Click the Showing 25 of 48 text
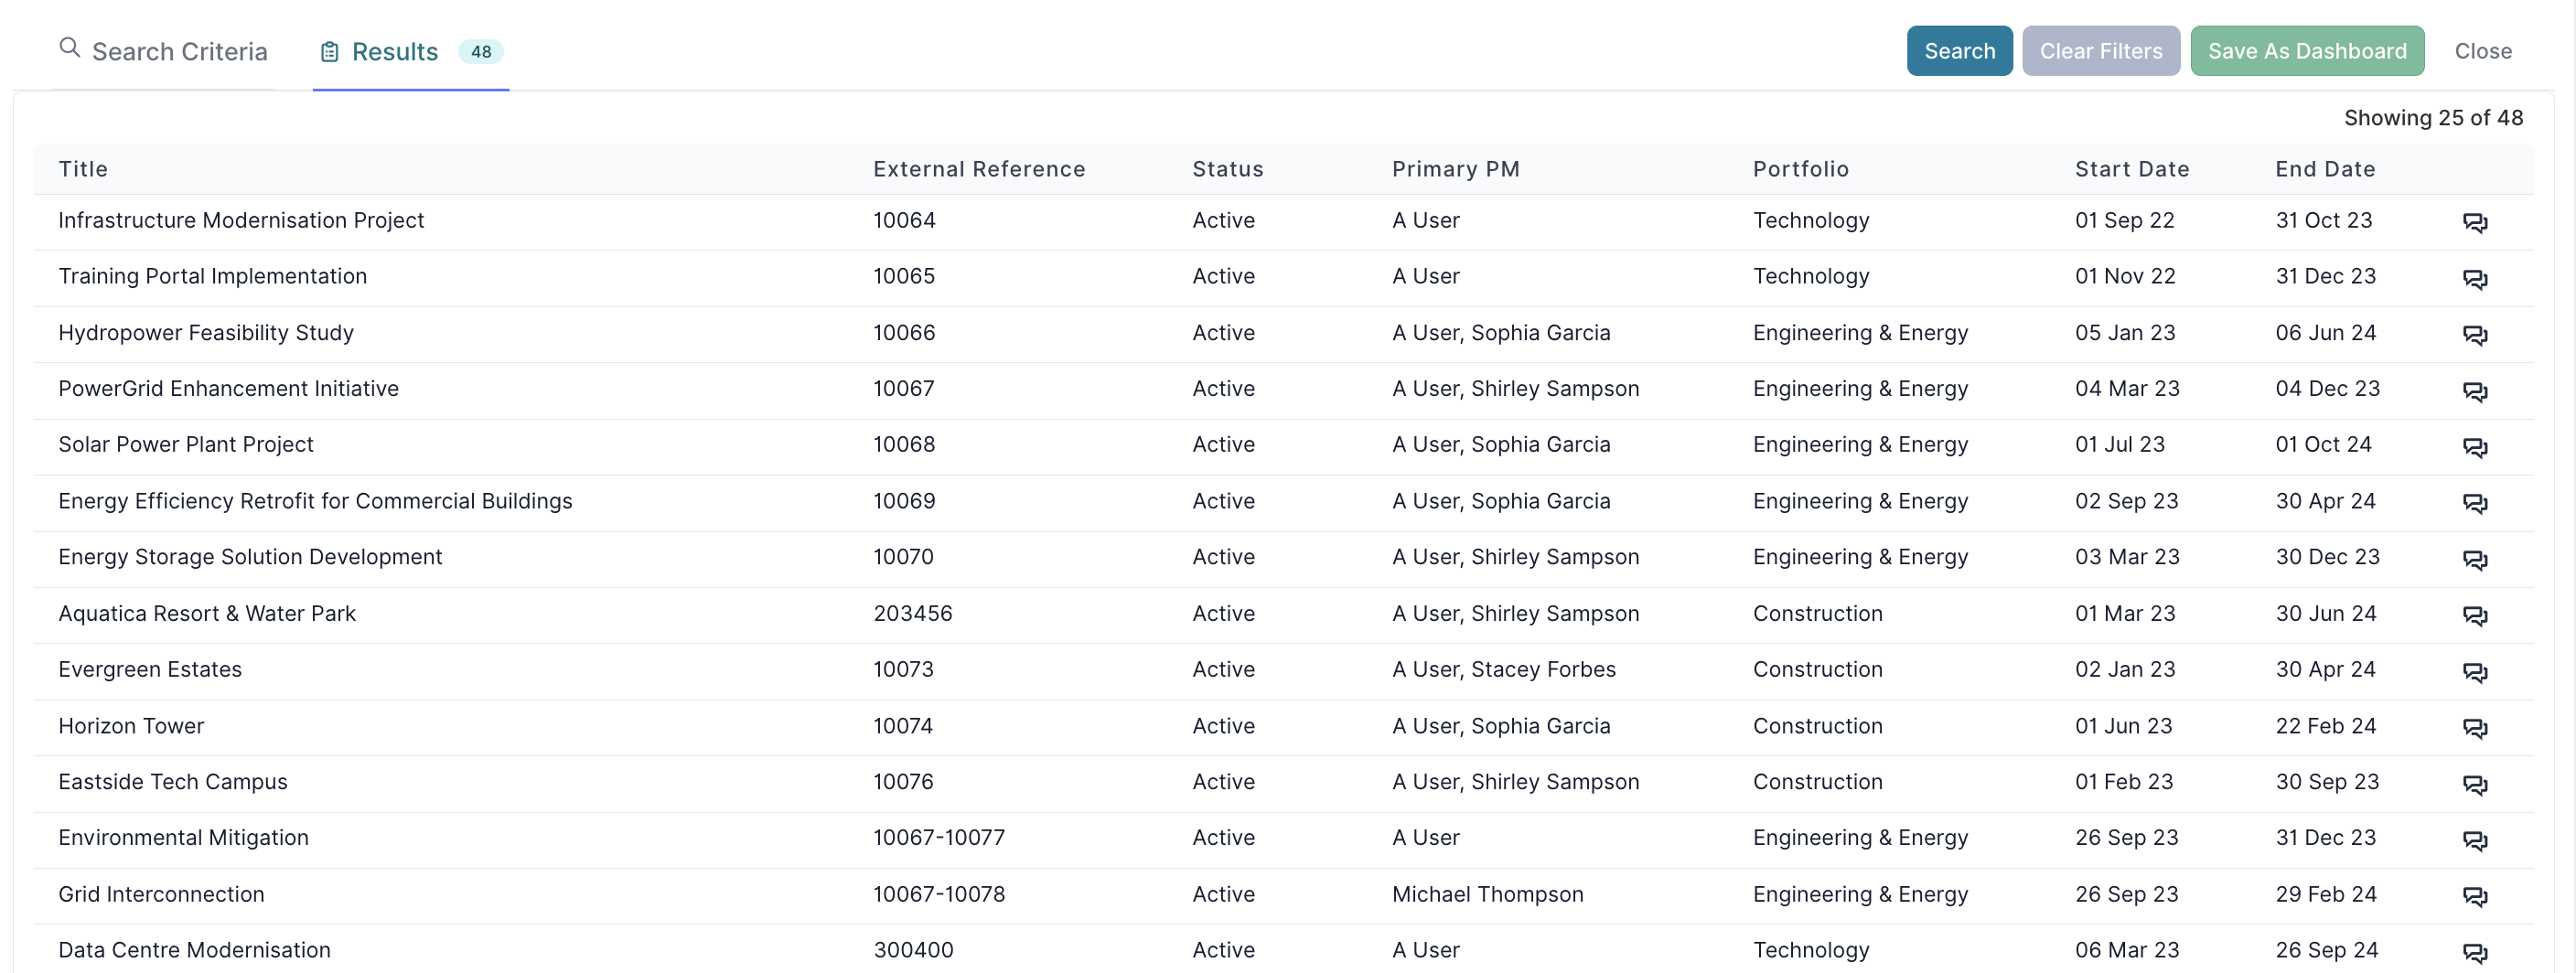 2433,118
